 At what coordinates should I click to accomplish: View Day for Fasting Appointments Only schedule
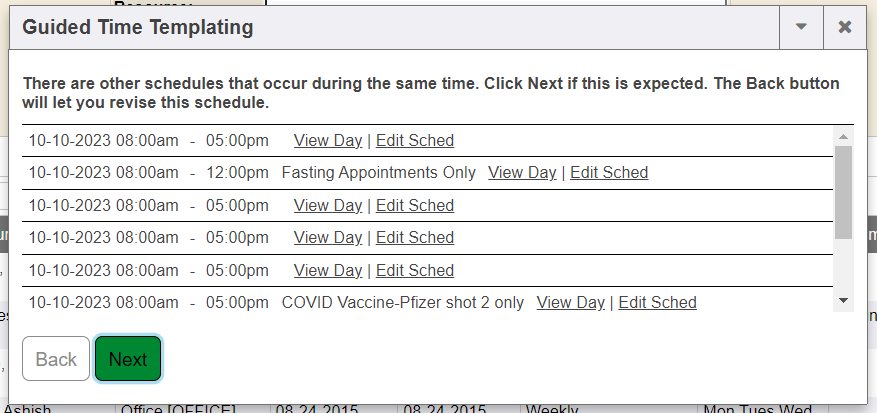coord(522,173)
